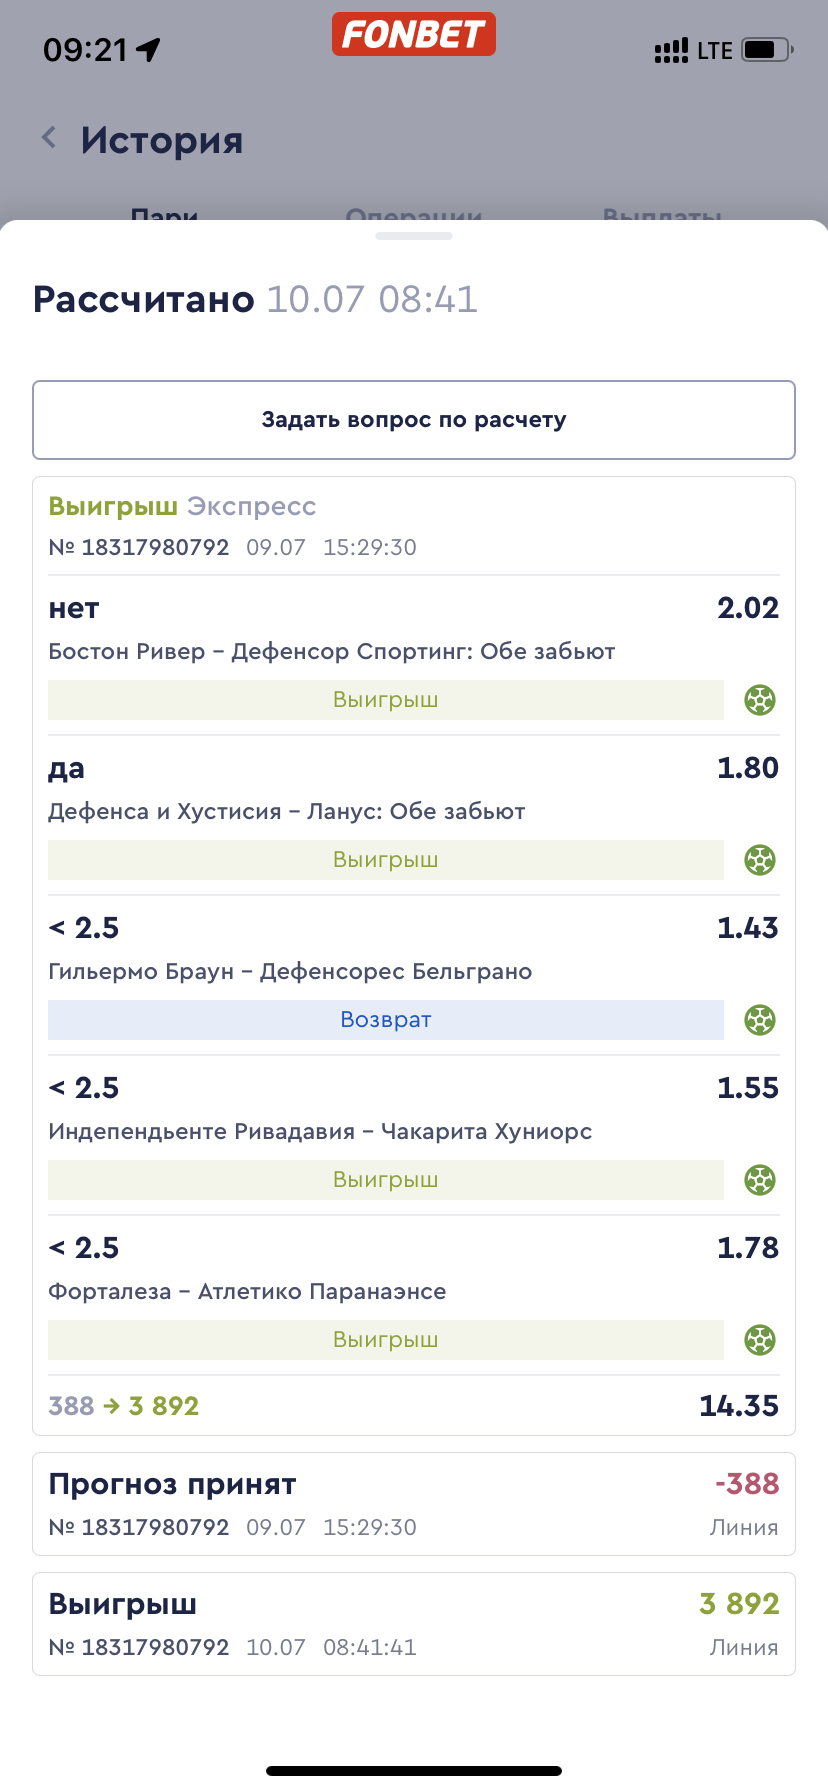Tap the soccer ball icon for Индепендьенте Ривадавия bet
The image size is (828, 1792).
760,1180
